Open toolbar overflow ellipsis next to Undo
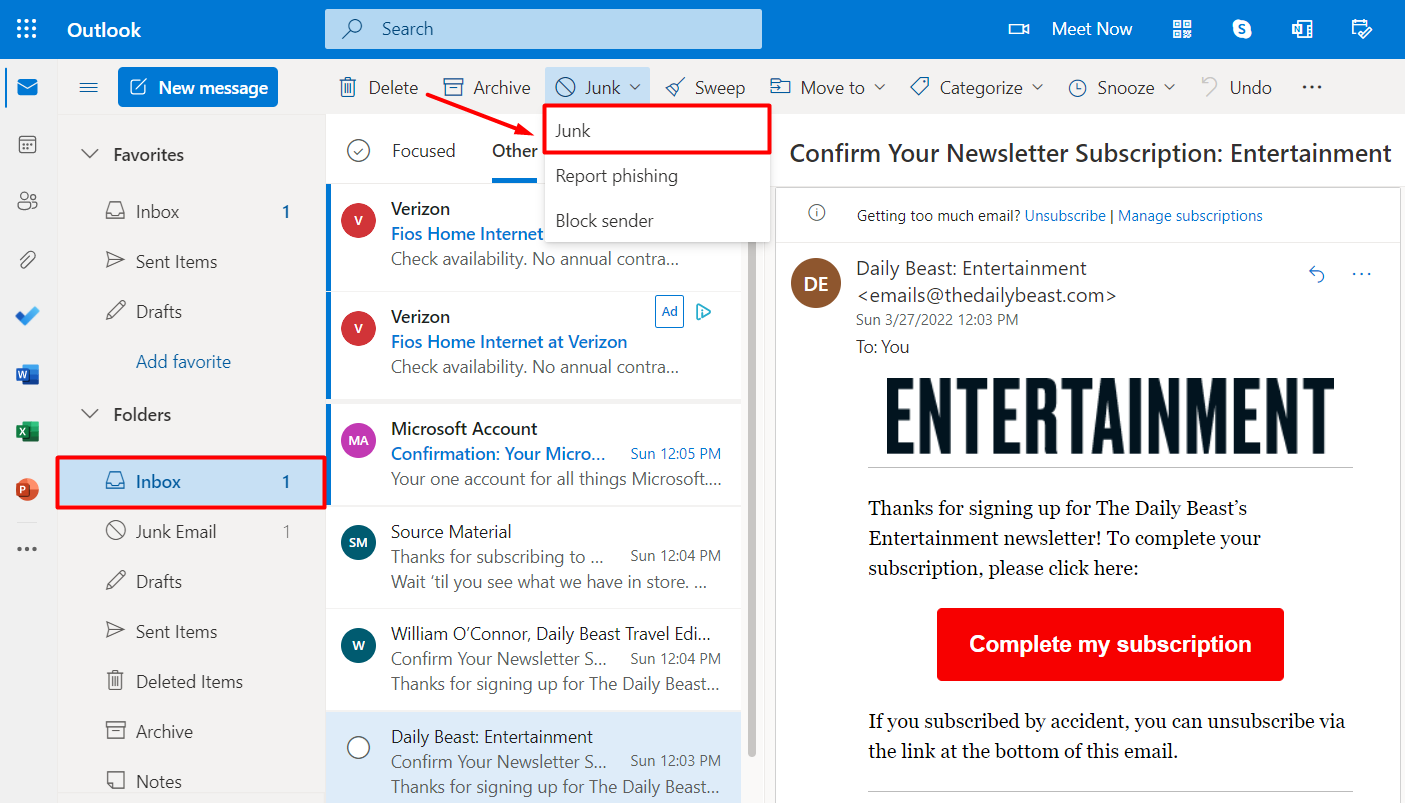Image resolution: width=1405 pixels, height=803 pixels. coord(1312,87)
